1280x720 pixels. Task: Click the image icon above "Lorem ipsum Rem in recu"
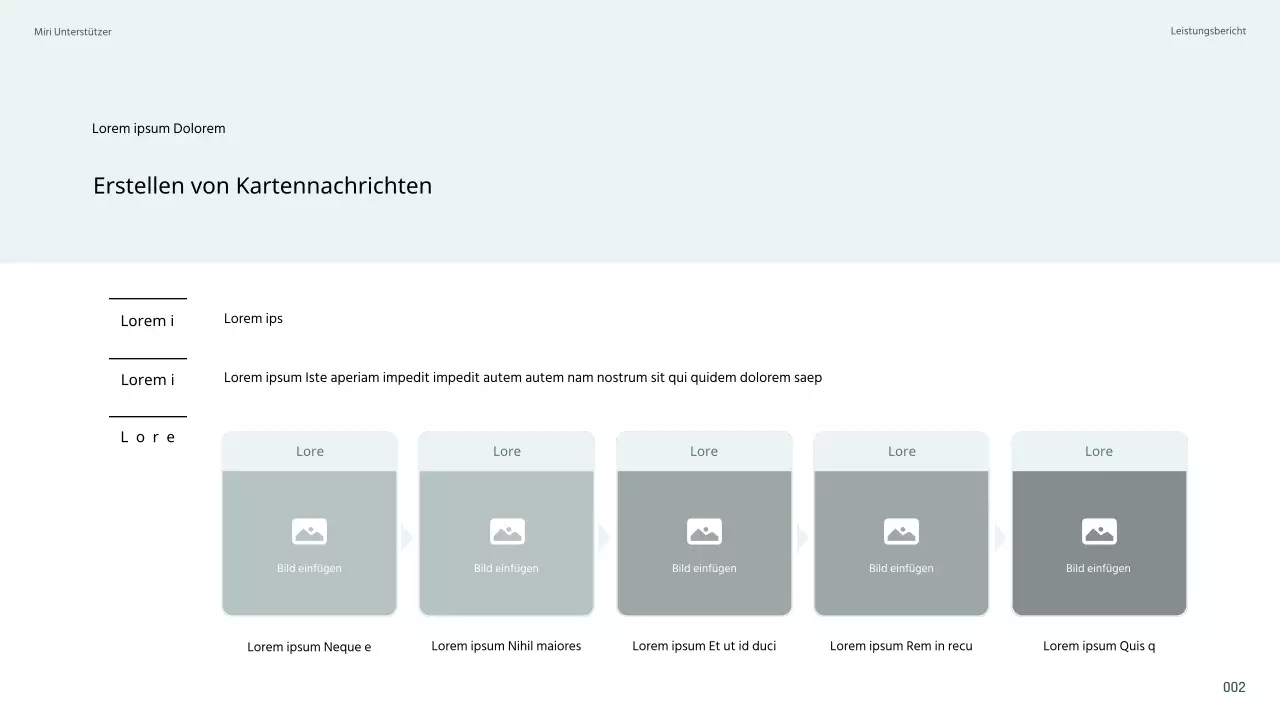[x=901, y=531]
